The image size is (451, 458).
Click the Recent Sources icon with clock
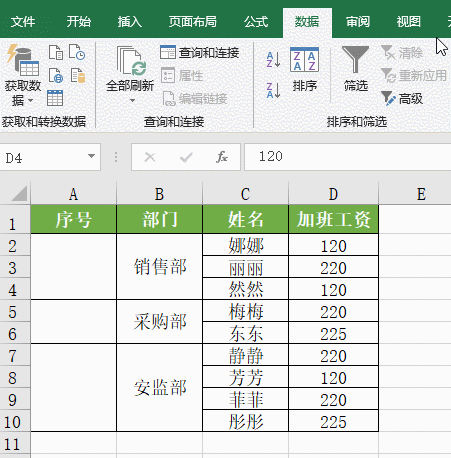[77, 52]
